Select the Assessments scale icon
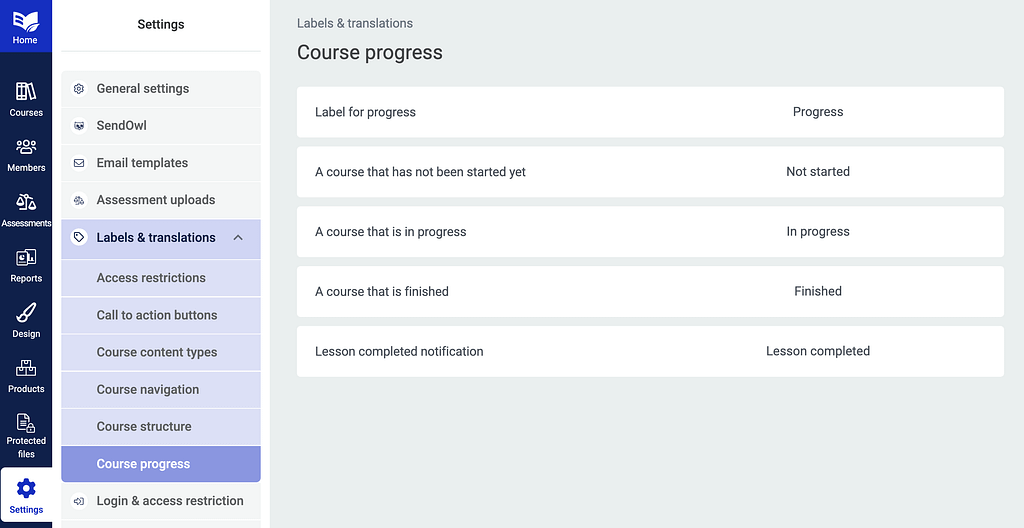Viewport: 1024px width, 528px height. [26, 201]
